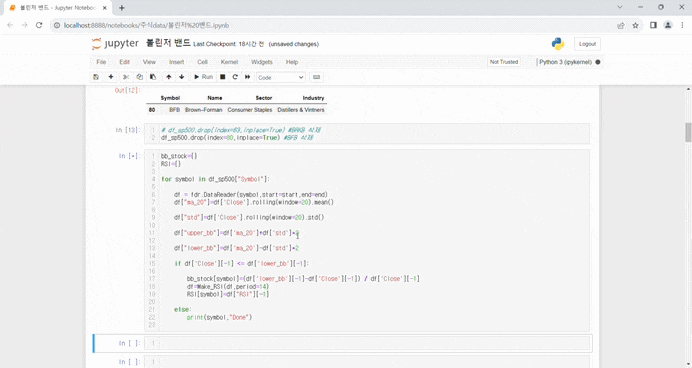This screenshot has width=692, height=368.
Task: Rename notebook title 볼린저 밴드
Action: 168,43
